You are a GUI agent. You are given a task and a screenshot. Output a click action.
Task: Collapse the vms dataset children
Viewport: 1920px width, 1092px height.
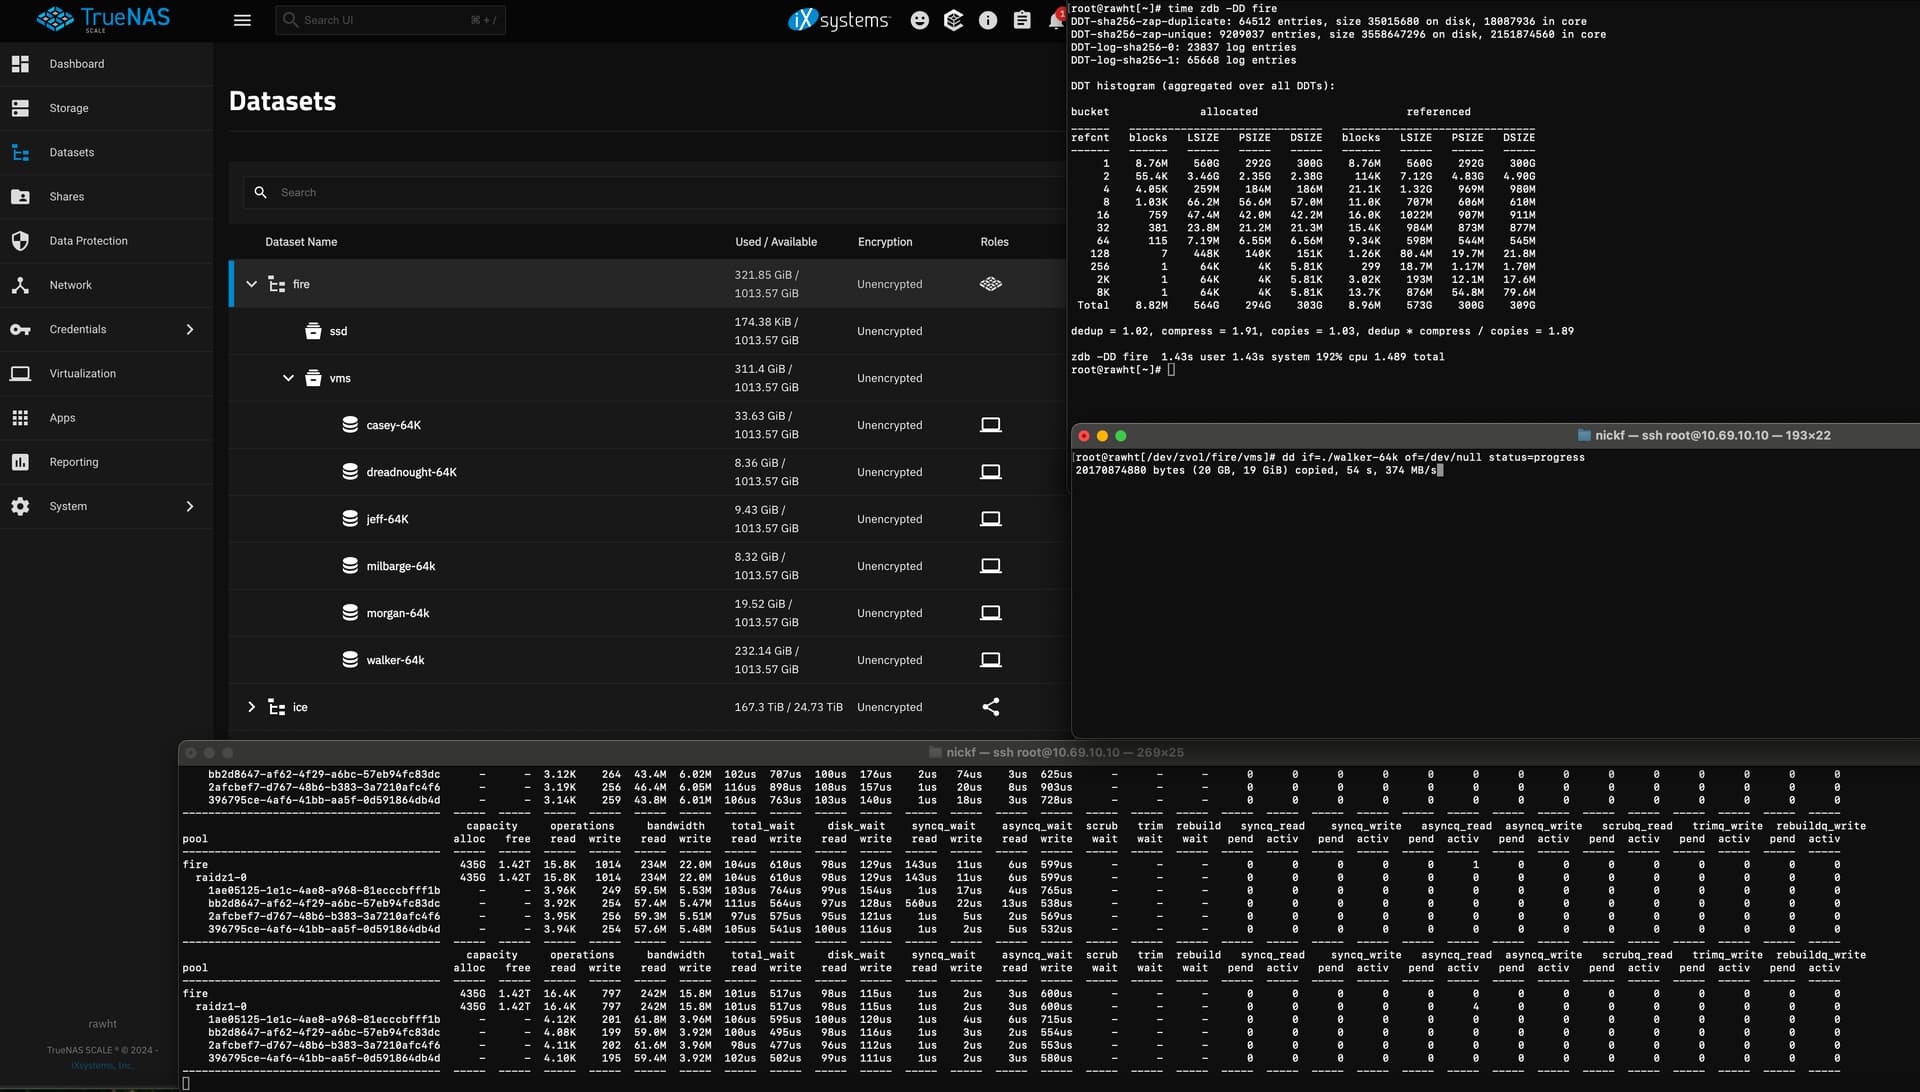[288, 378]
